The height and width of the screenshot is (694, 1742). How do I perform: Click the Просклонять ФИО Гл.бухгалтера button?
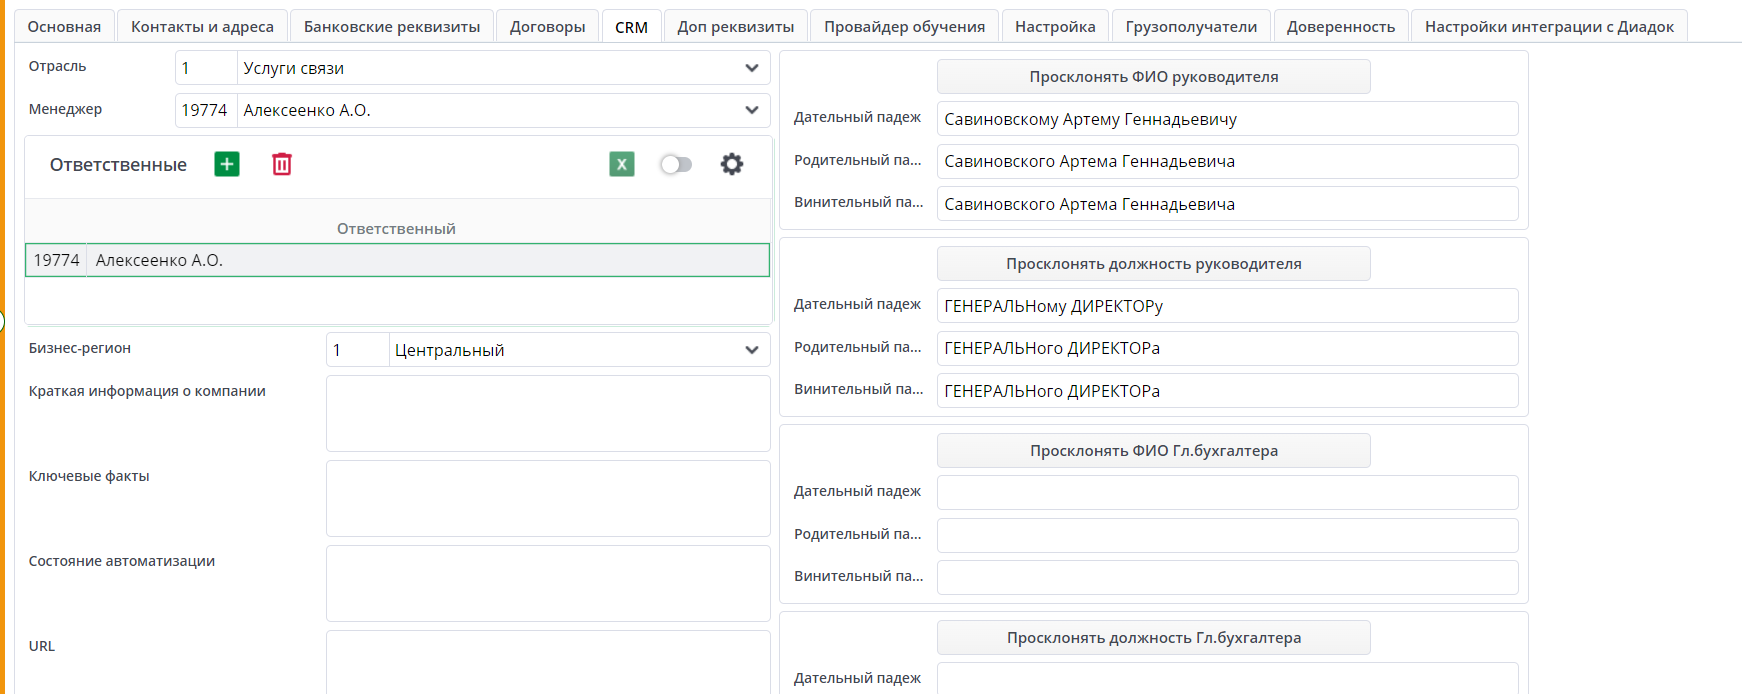[x=1153, y=451]
